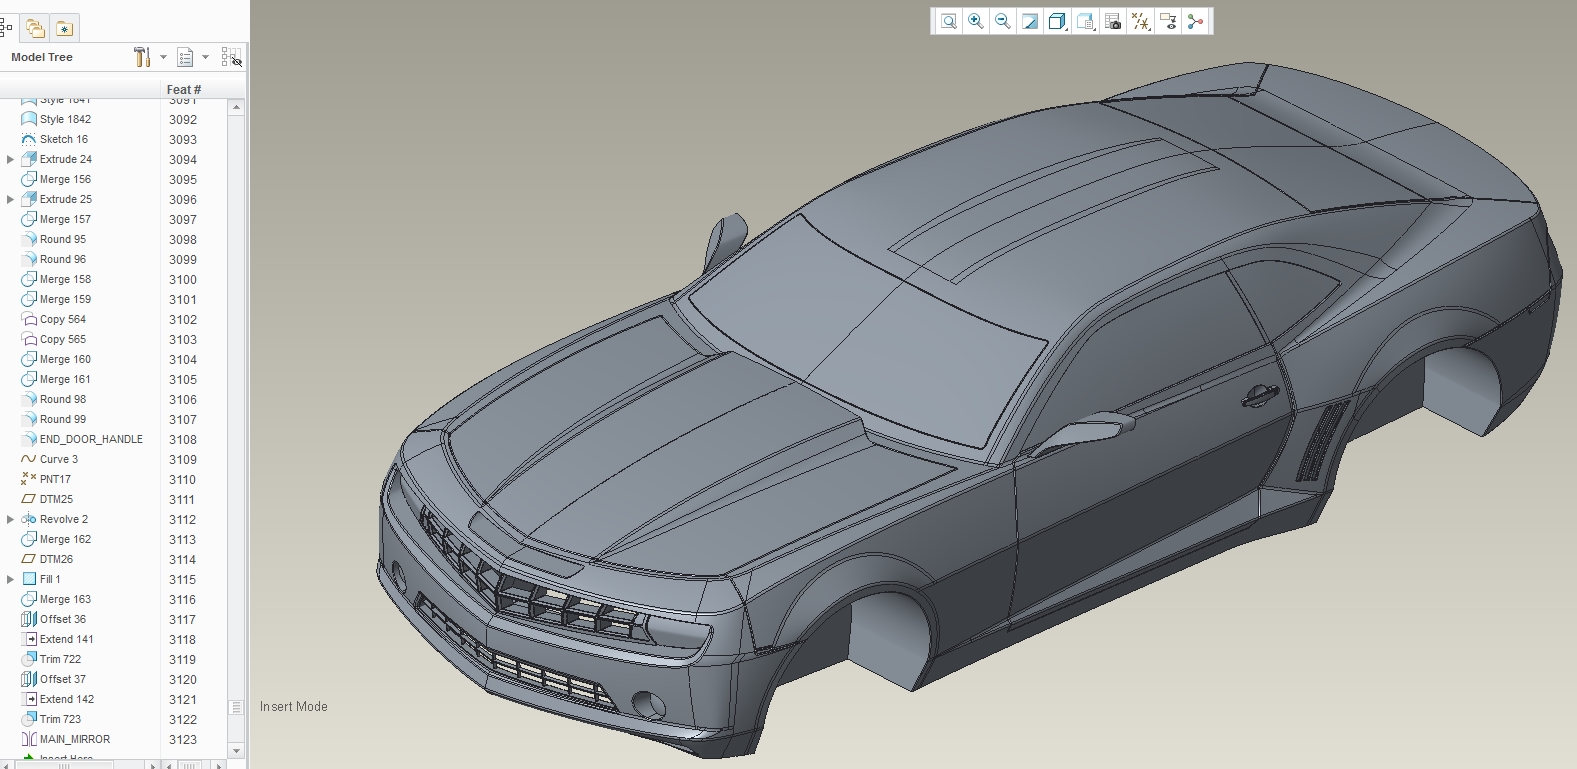The image size is (1577, 769).
Task: Click feature number 3108 cell
Action: coord(183,439)
